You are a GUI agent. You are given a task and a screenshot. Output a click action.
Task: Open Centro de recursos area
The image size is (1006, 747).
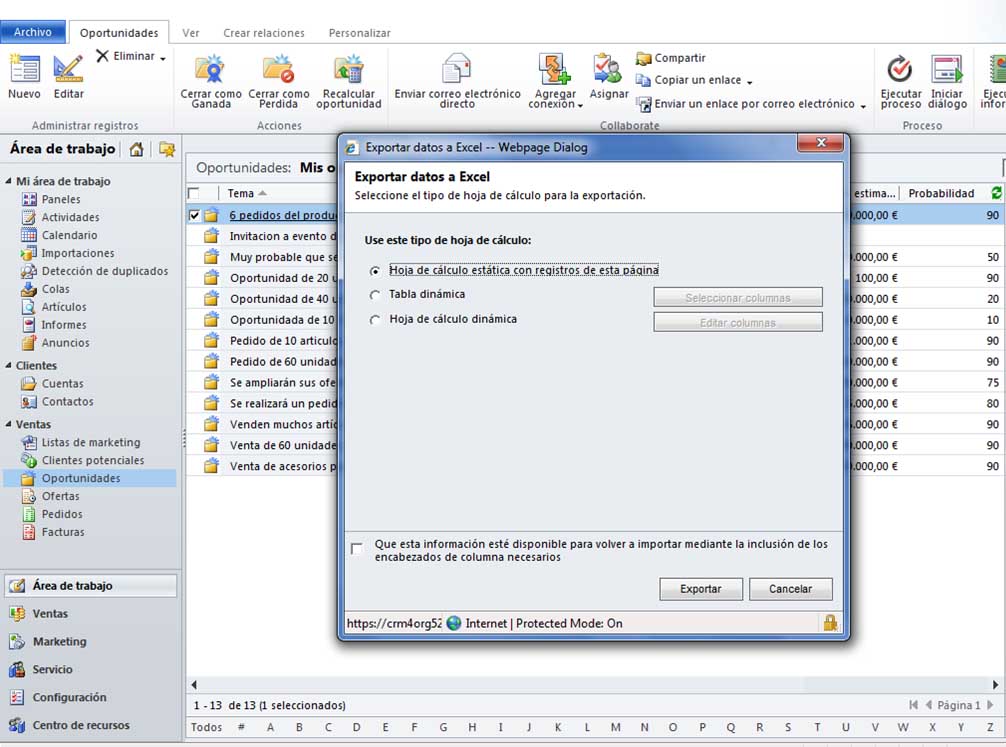coord(81,725)
